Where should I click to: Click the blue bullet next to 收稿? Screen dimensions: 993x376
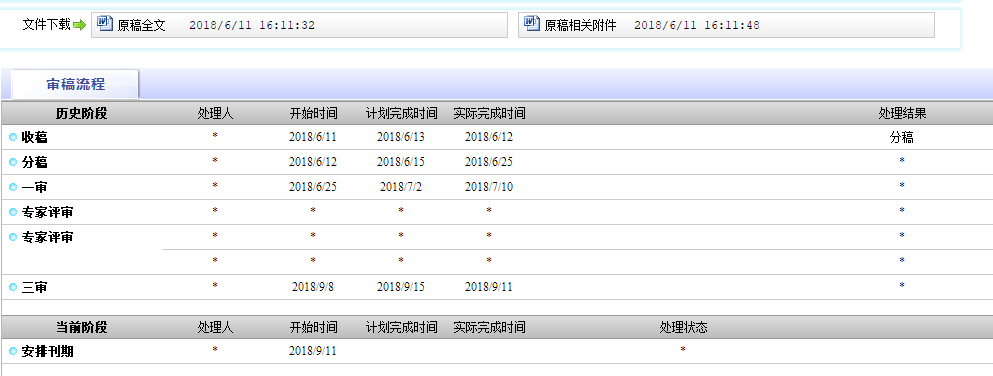pyautogui.click(x=13, y=137)
